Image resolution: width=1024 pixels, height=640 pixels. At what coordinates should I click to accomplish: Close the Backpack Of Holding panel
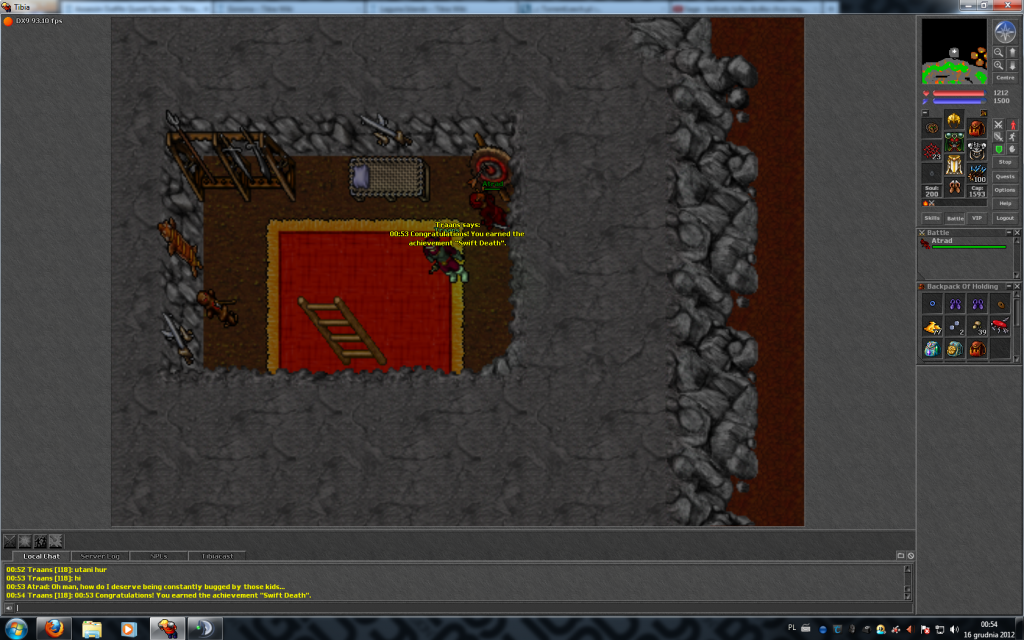1016,287
